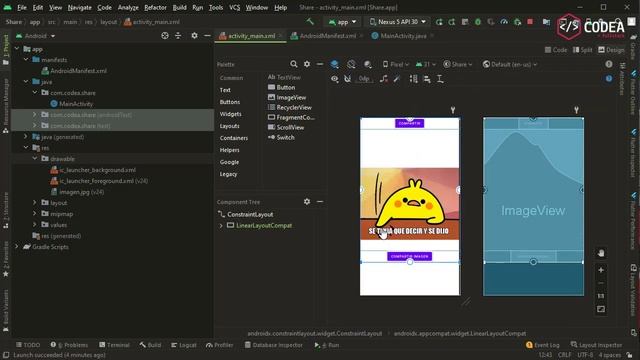
Task: Click project panel collapse all icon
Action: tap(178, 36)
